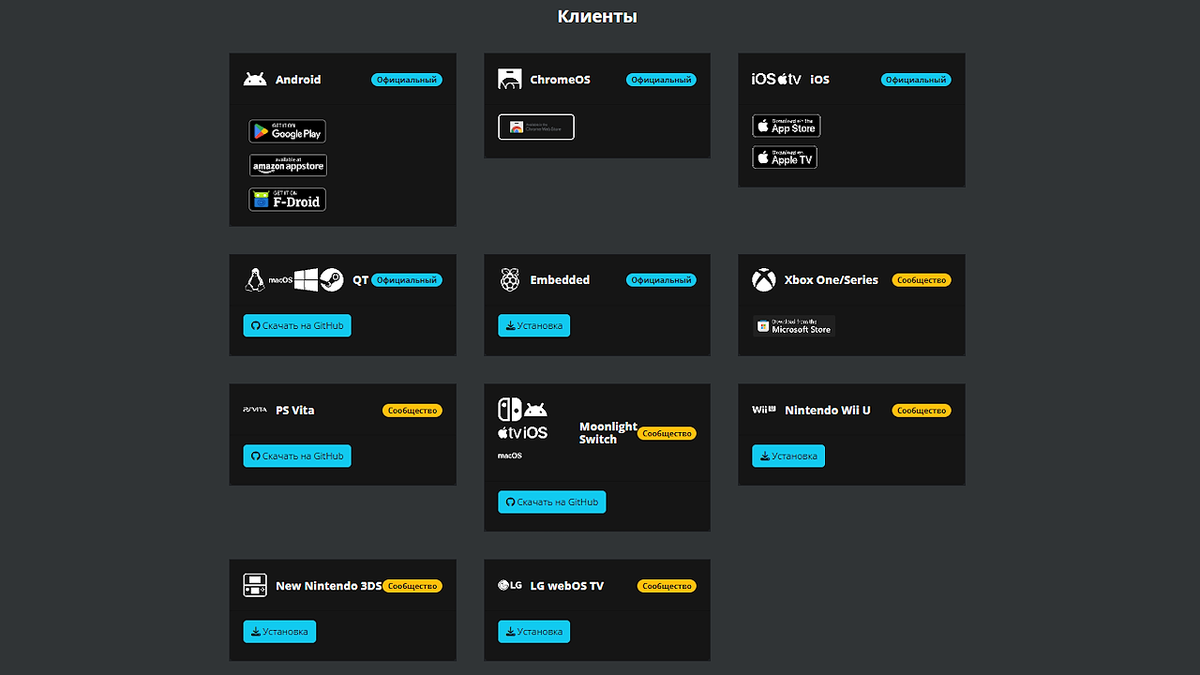The width and height of the screenshot is (1200, 675).
Task: Click the Клиенты section heading
Action: point(598,16)
